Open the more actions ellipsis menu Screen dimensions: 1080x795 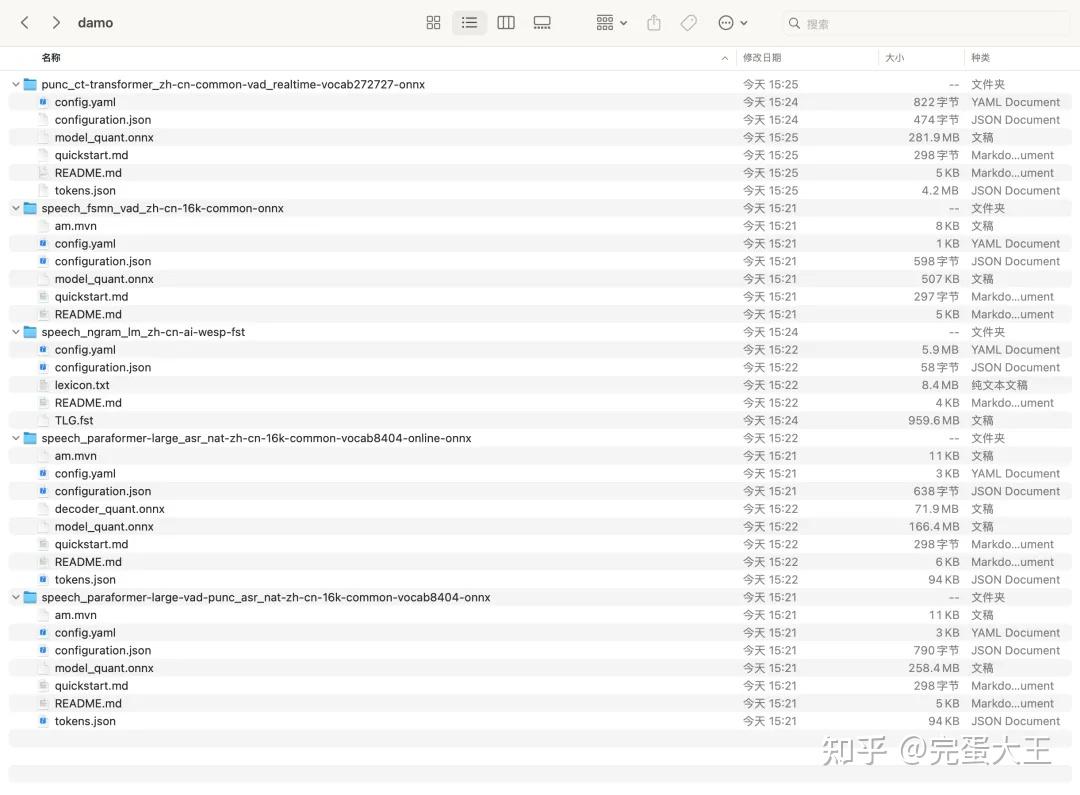coord(727,22)
